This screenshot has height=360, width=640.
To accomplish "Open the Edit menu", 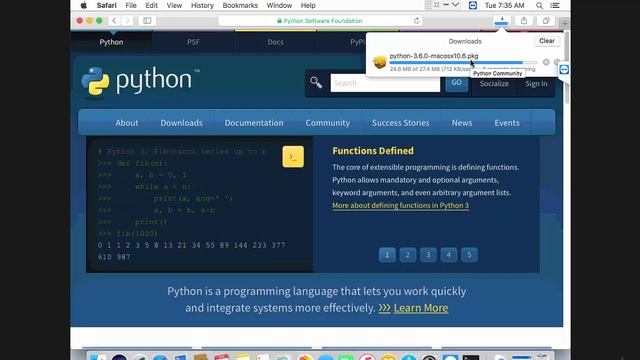I will (x=151, y=5).
